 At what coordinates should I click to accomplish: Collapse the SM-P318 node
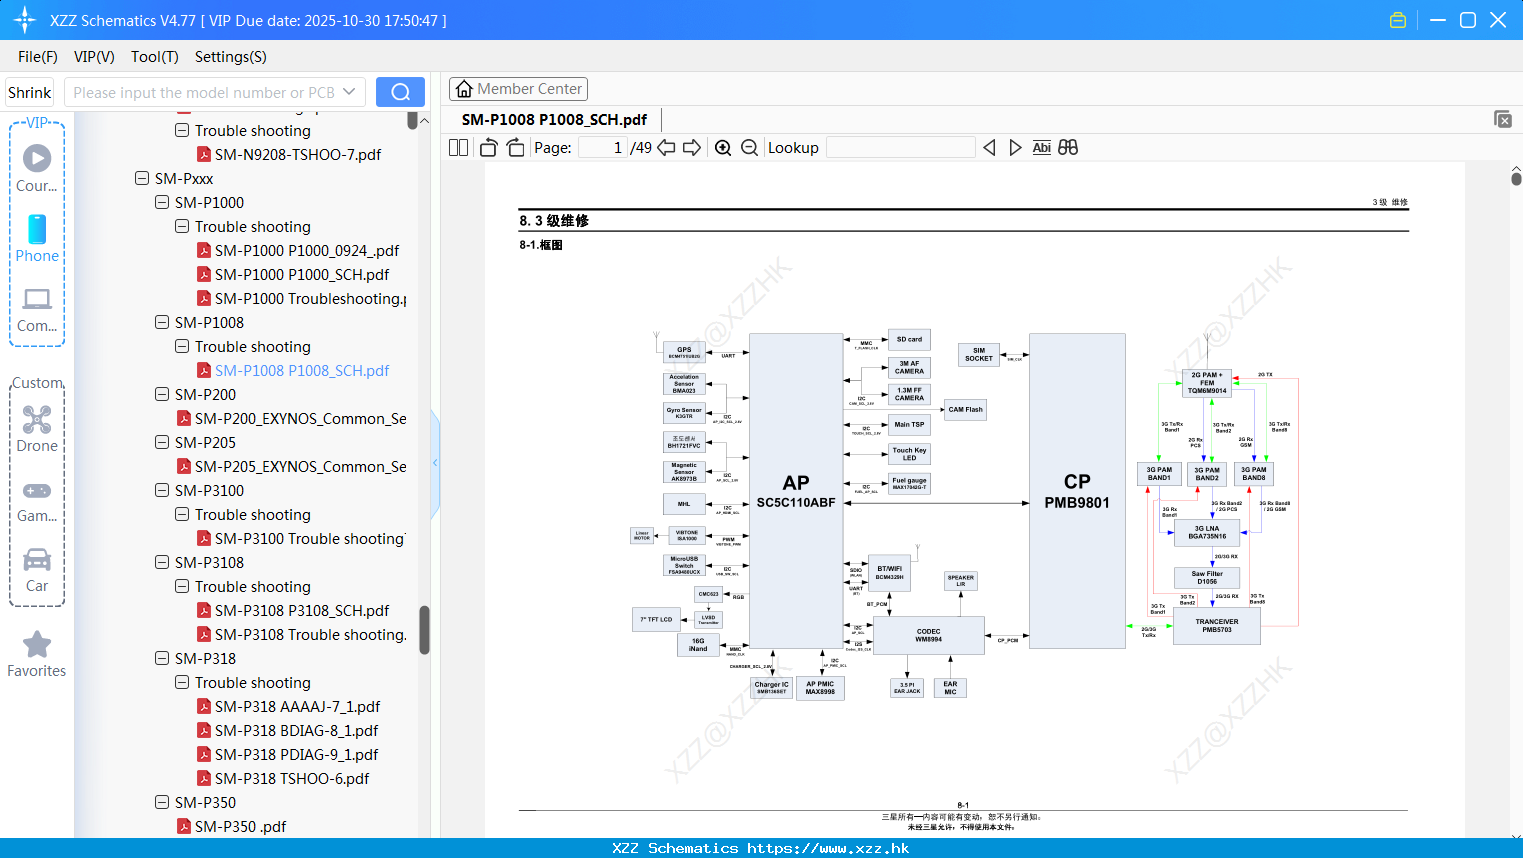tap(162, 658)
